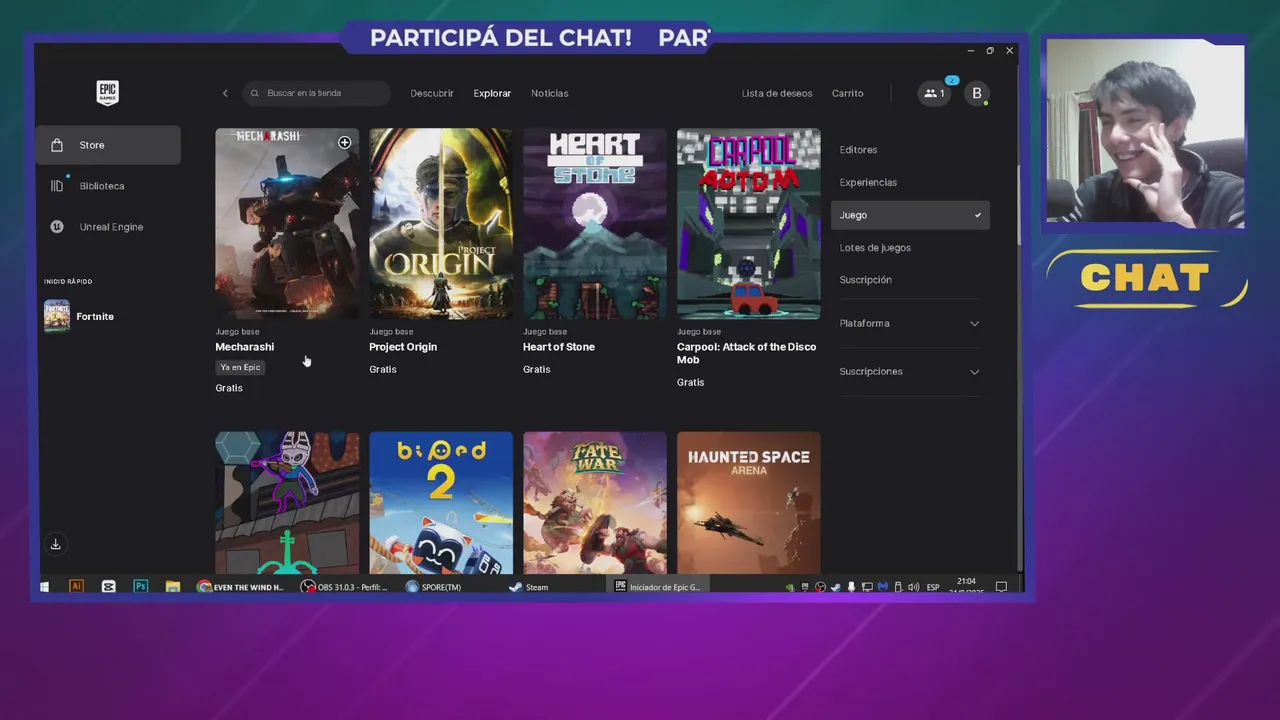1280x720 pixels.
Task: Open the Heart of Stone cover thumbnail
Action: pyautogui.click(x=595, y=223)
